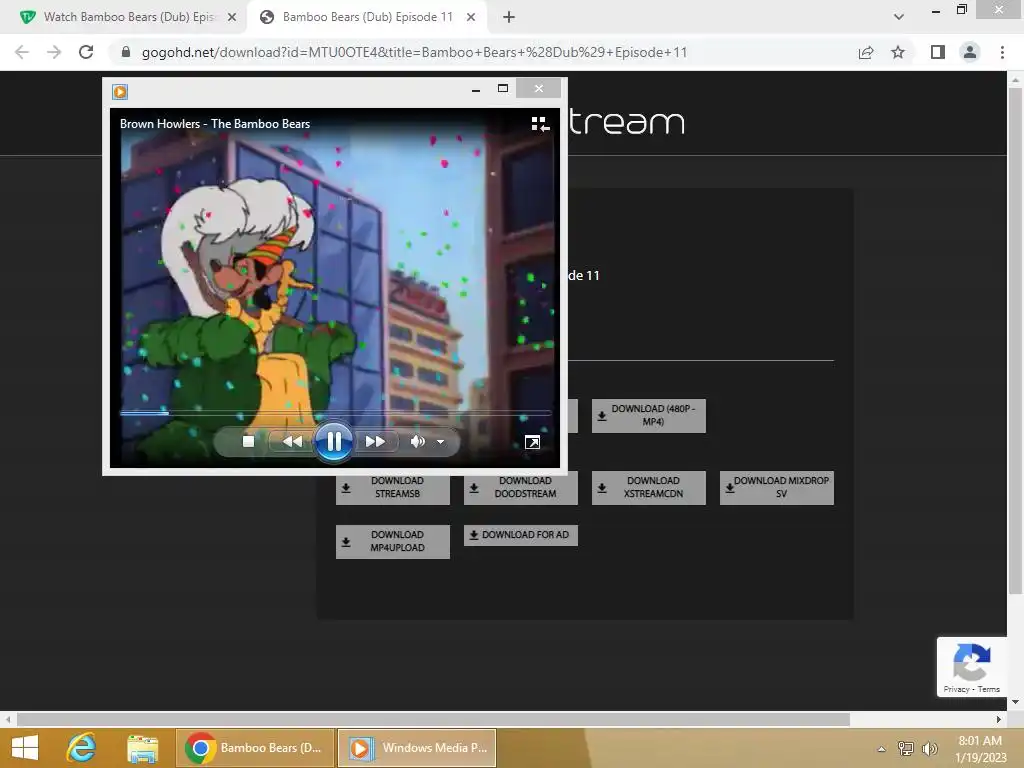Screen dimensions: 1024x768
Task: Click the fast forward next button
Action: (x=375, y=442)
